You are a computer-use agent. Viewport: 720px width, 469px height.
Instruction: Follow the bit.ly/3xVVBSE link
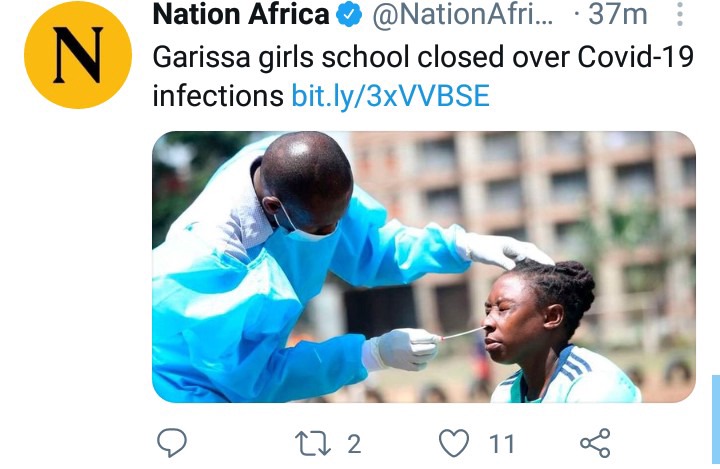[x=391, y=96]
